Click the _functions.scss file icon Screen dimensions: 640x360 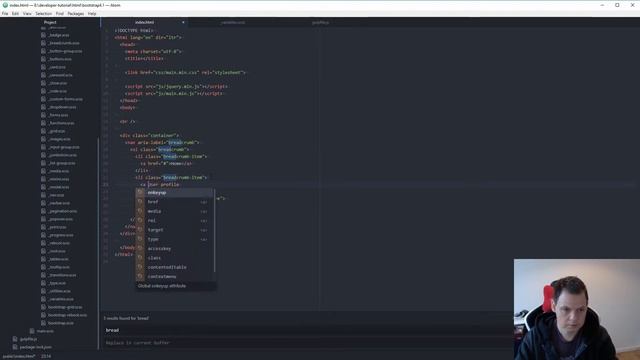pos(43,123)
